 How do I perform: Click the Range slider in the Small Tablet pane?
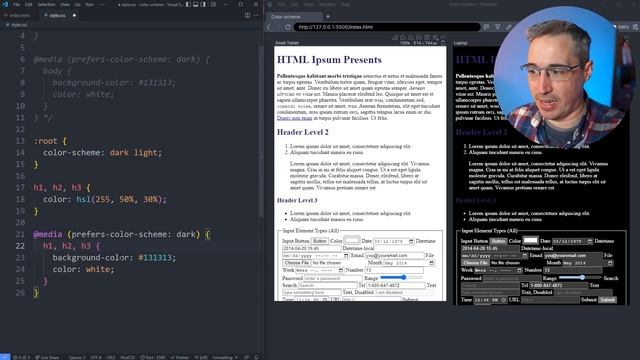pyautogui.click(x=401, y=278)
